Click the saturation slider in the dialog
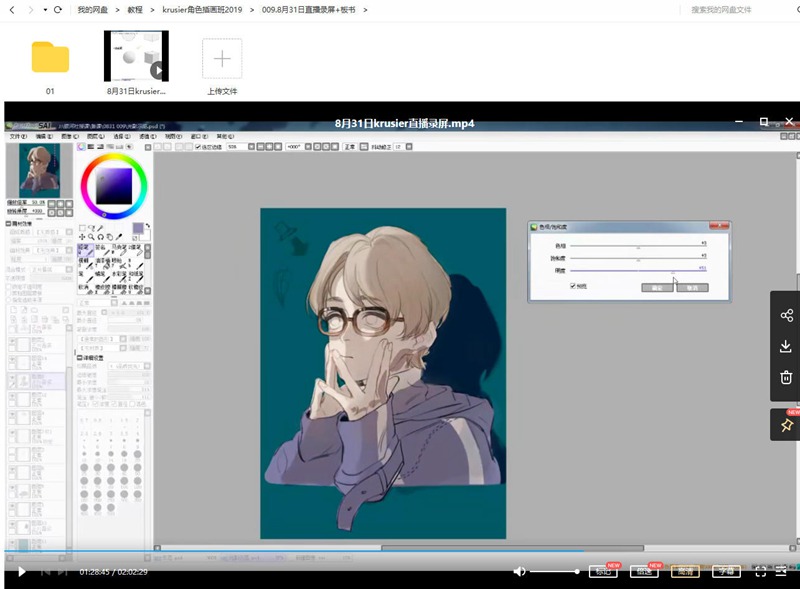Image resolution: width=800 pixels, height=589 pixels. click(638, 258)
